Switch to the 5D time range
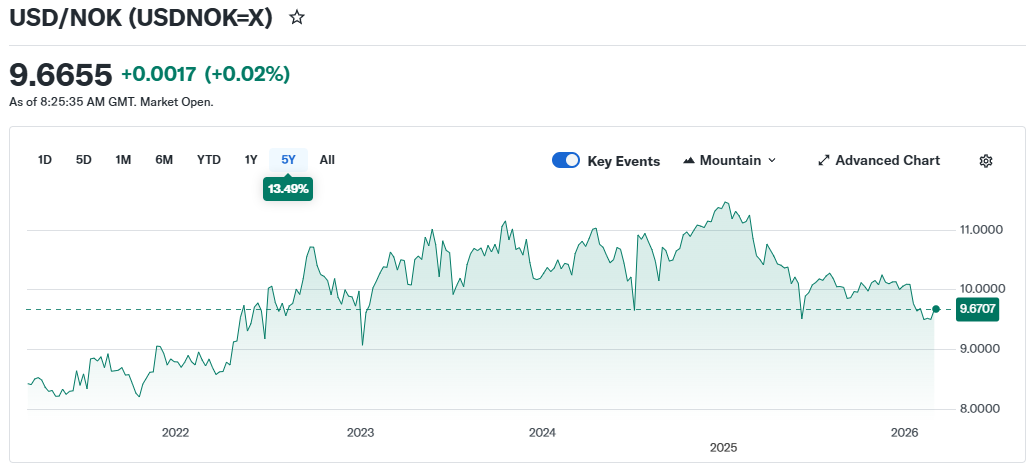The width and height of the screenshot is (1033, 466). click(x=84, y=160)
